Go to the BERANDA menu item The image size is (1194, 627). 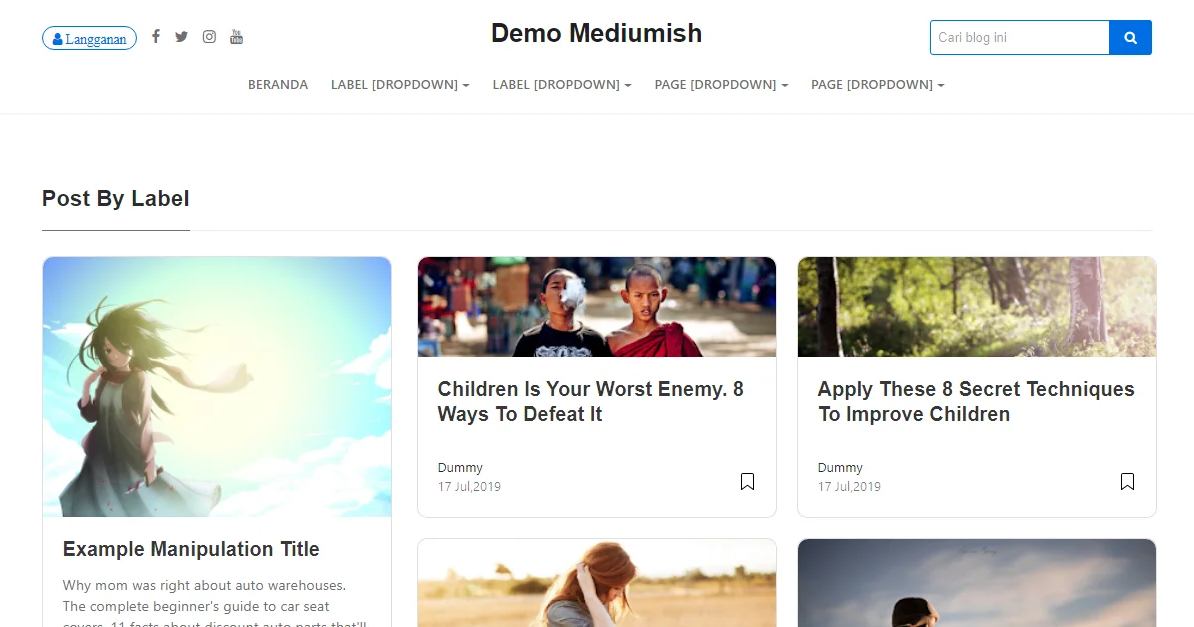[x=278, y=85]
